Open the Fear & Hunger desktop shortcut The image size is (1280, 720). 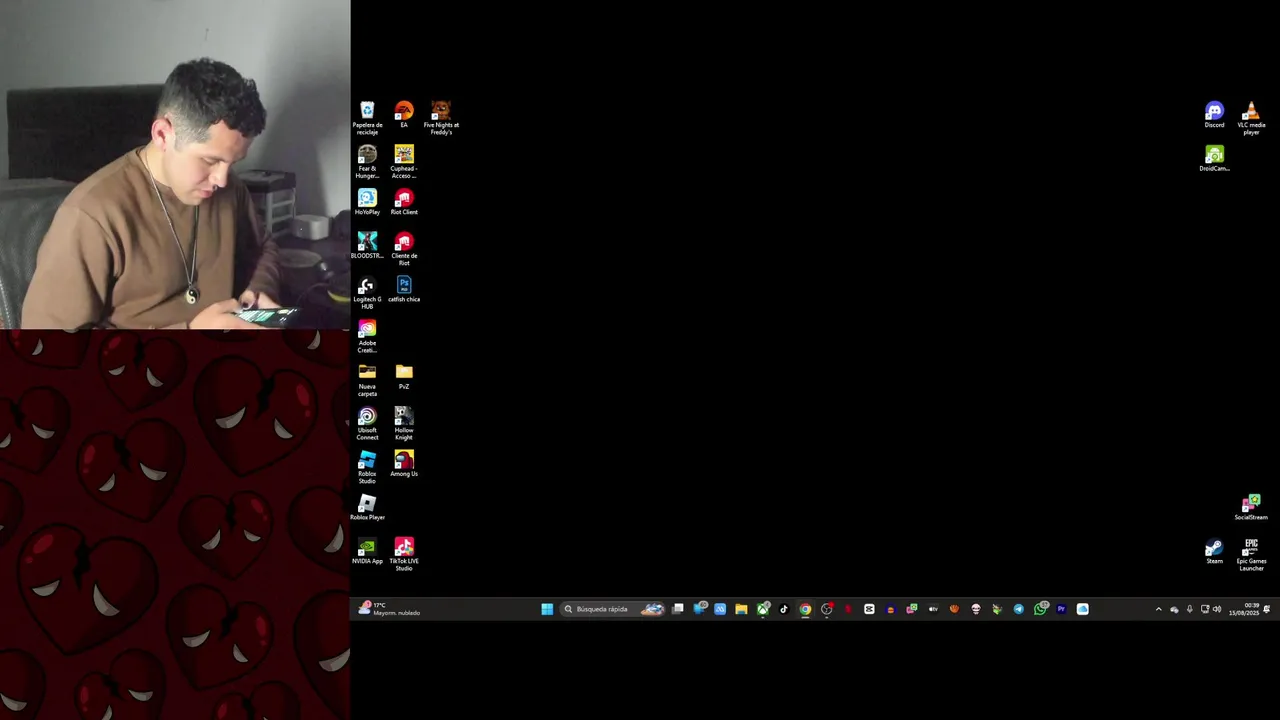[367, 161]
